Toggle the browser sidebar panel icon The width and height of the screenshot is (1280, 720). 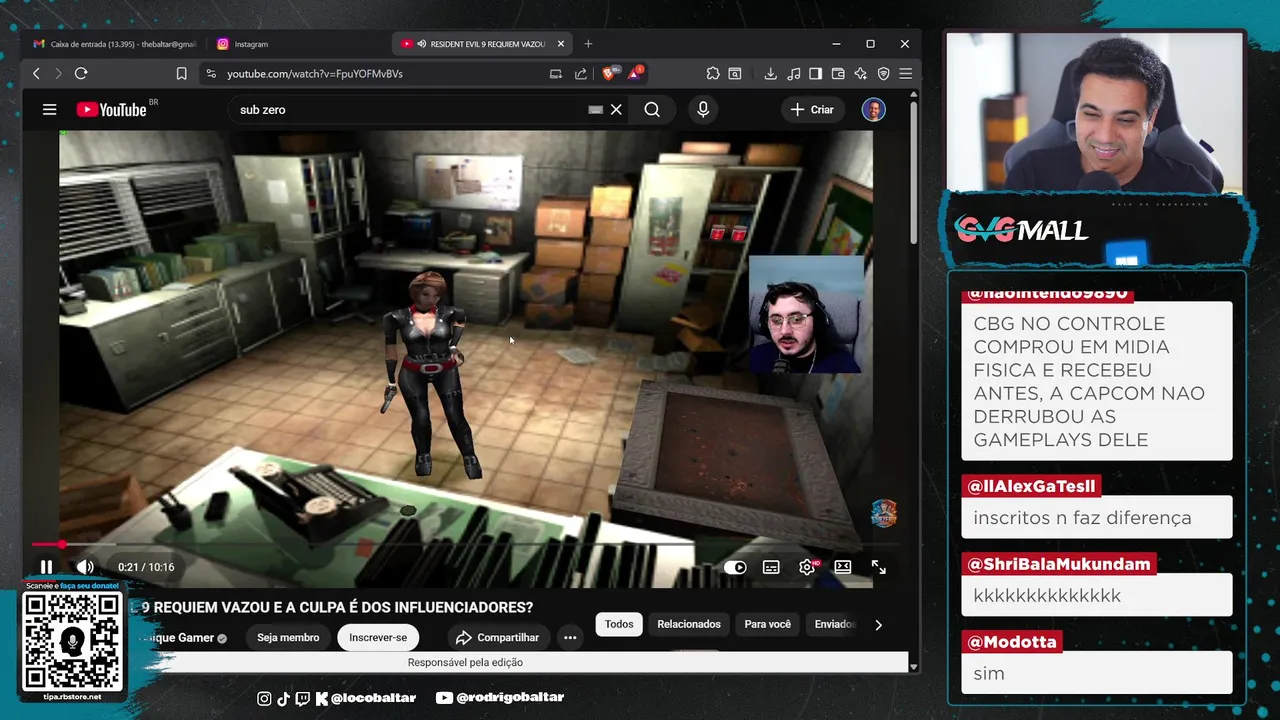tap(815, 73)
